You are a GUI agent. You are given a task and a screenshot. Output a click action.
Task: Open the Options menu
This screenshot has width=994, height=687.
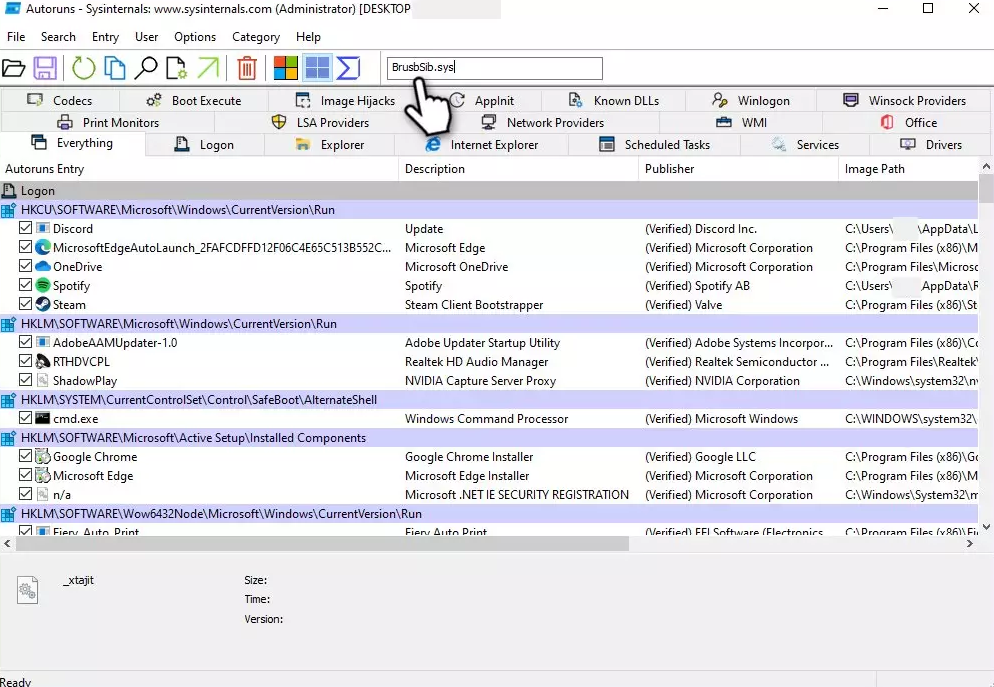[x=195, y=37]
